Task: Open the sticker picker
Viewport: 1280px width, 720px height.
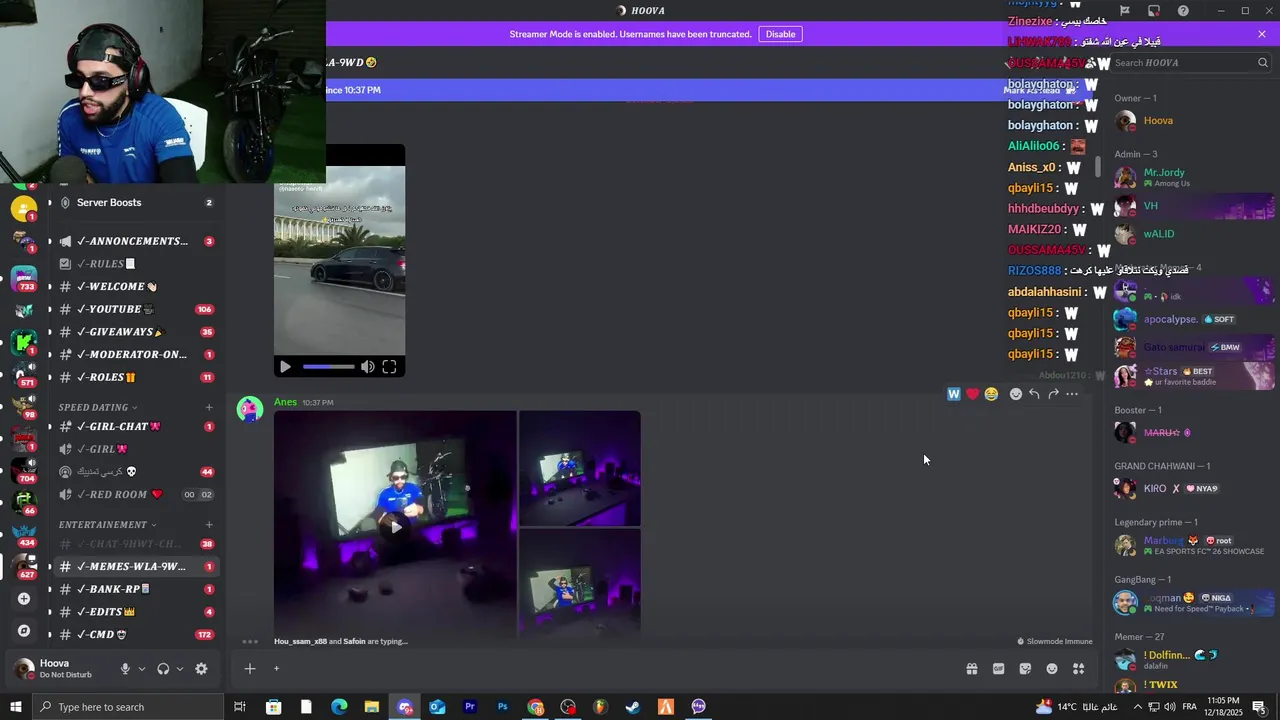Action: point(1025,669)
